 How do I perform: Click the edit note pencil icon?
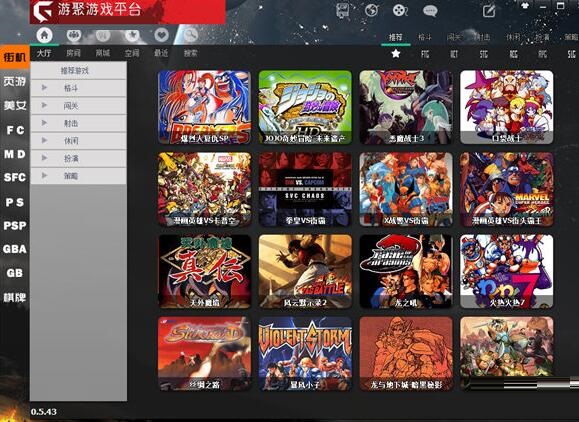489,10
